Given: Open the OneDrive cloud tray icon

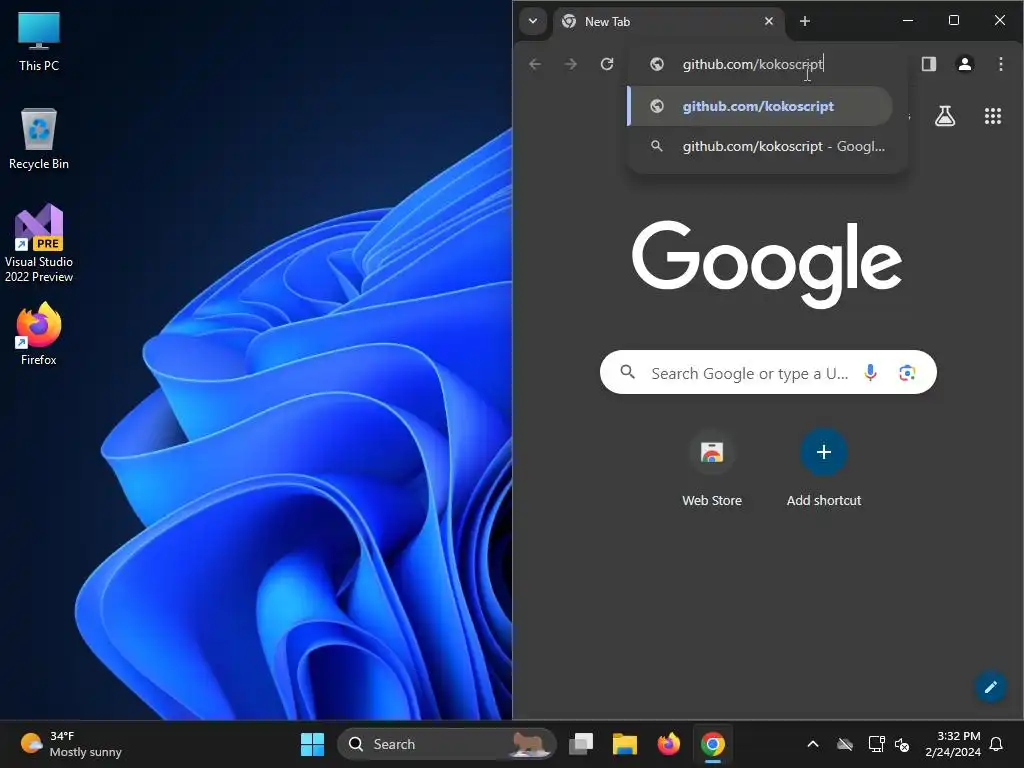Looking at the screenshot, I should (845, 744).
